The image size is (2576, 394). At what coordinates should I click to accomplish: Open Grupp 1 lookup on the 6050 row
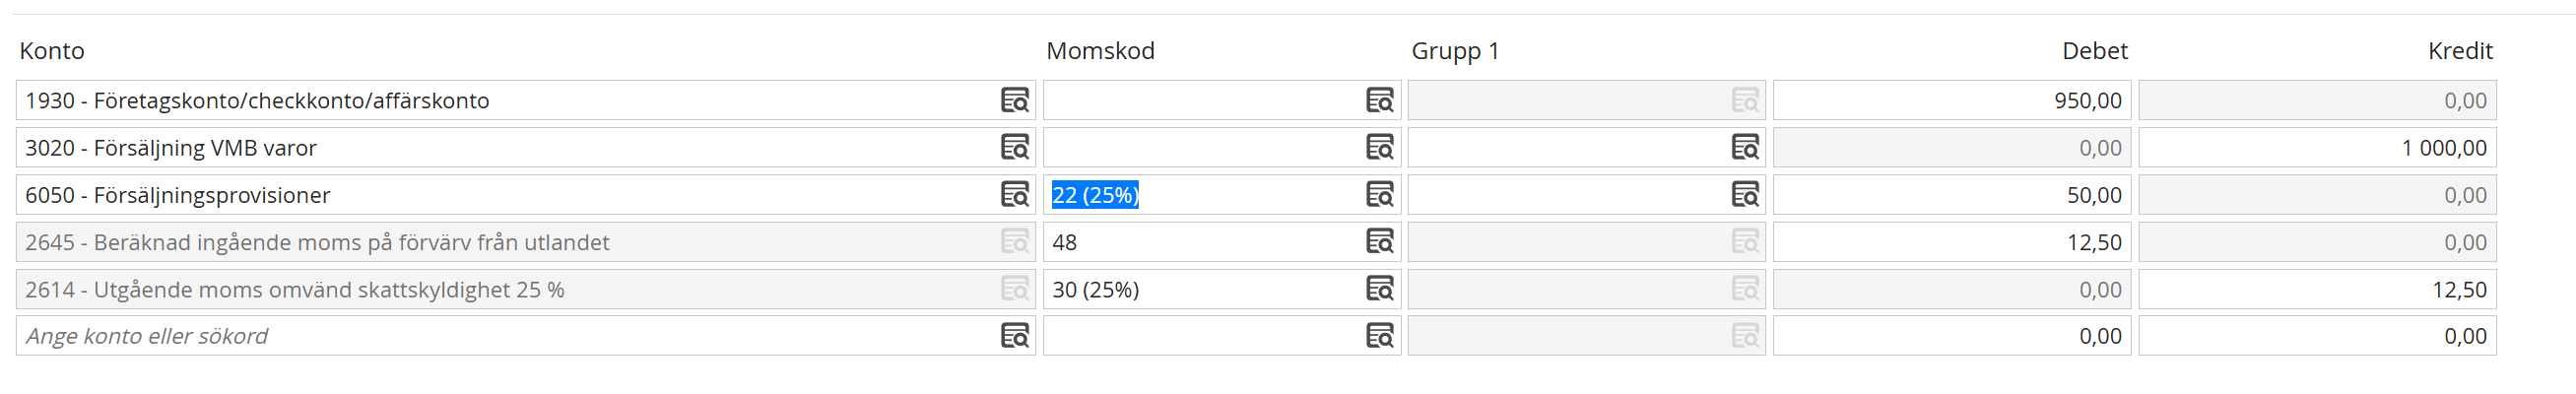click(x=1744, y=194)
